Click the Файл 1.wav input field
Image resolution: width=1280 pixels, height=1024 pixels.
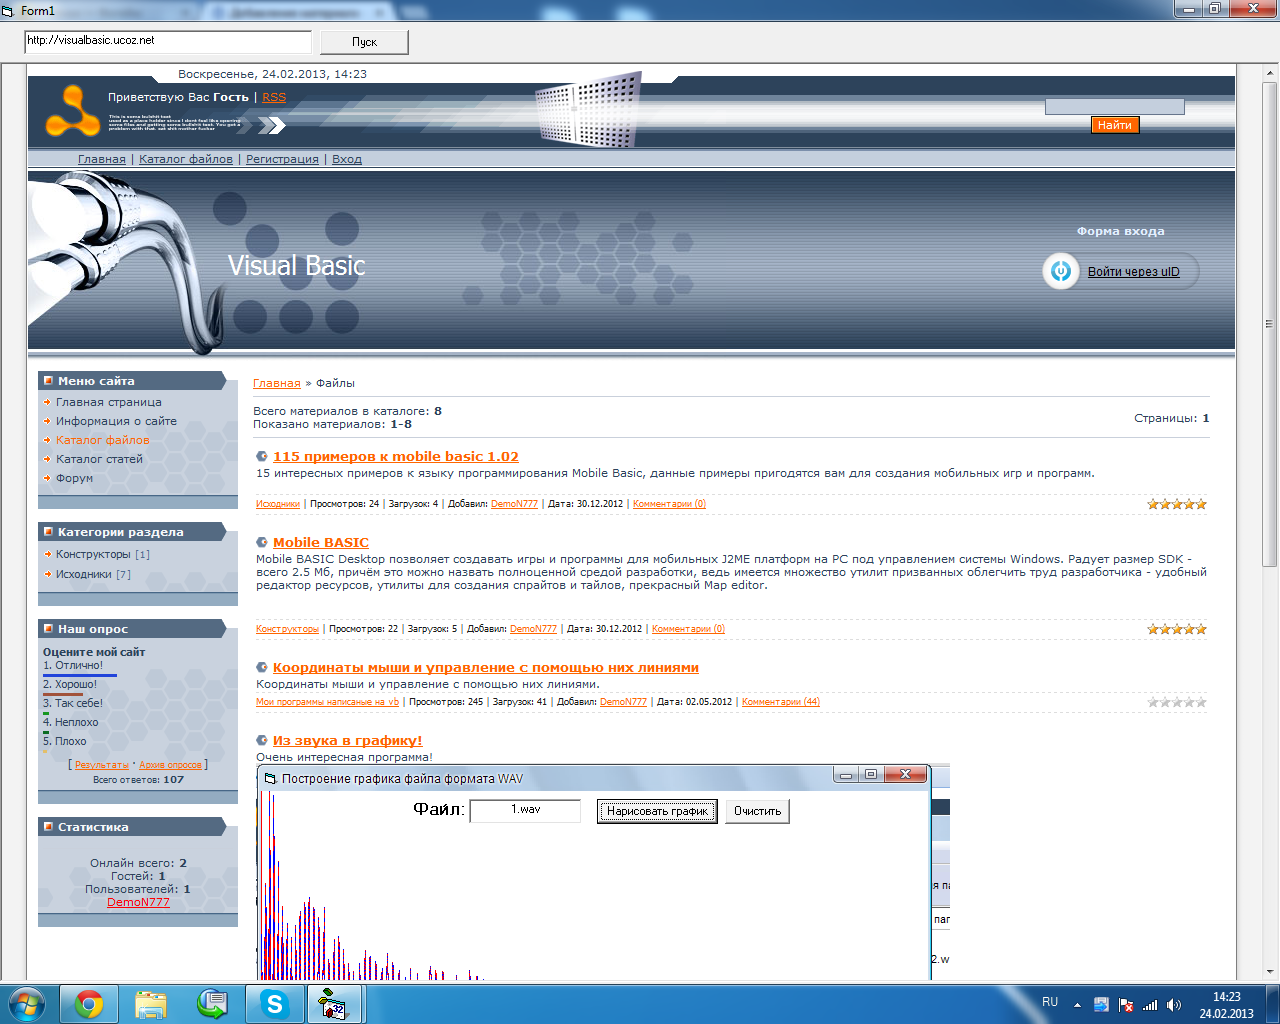tap(525, 810)
